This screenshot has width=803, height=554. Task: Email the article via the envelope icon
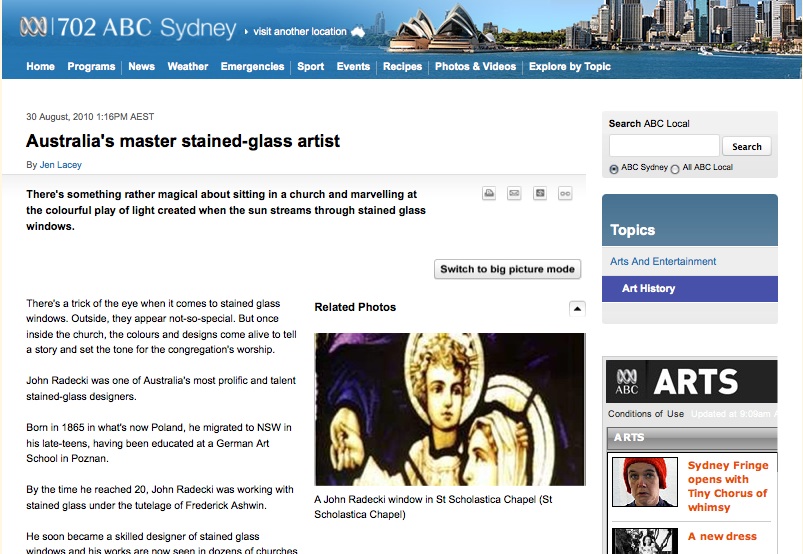(x=514, y=194)
